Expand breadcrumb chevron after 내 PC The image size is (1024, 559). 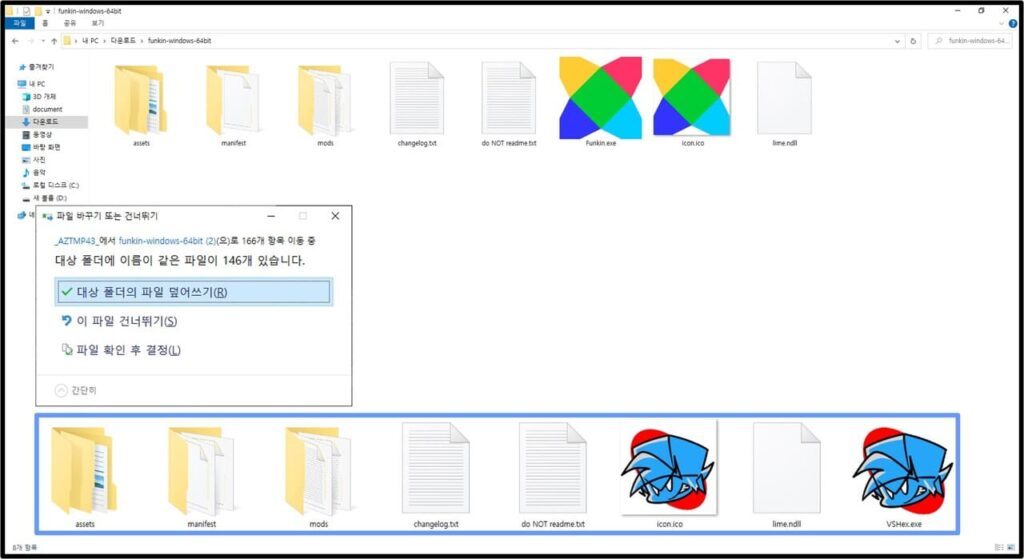click(104, 40)
